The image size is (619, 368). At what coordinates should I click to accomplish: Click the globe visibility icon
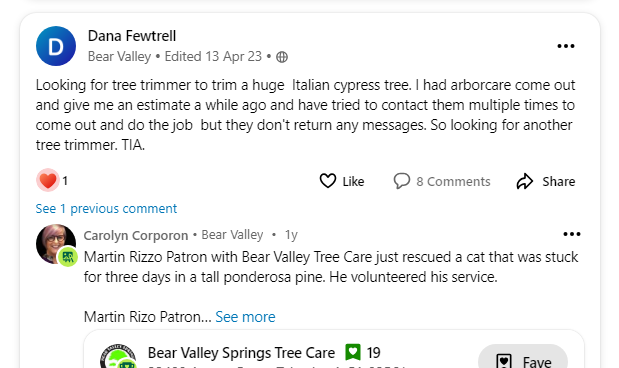click(x=282, y=57)
